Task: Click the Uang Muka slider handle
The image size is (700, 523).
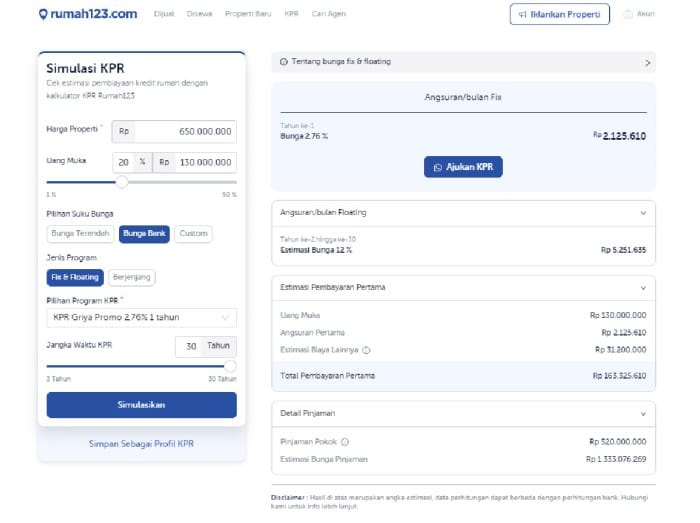Action: 122,182
